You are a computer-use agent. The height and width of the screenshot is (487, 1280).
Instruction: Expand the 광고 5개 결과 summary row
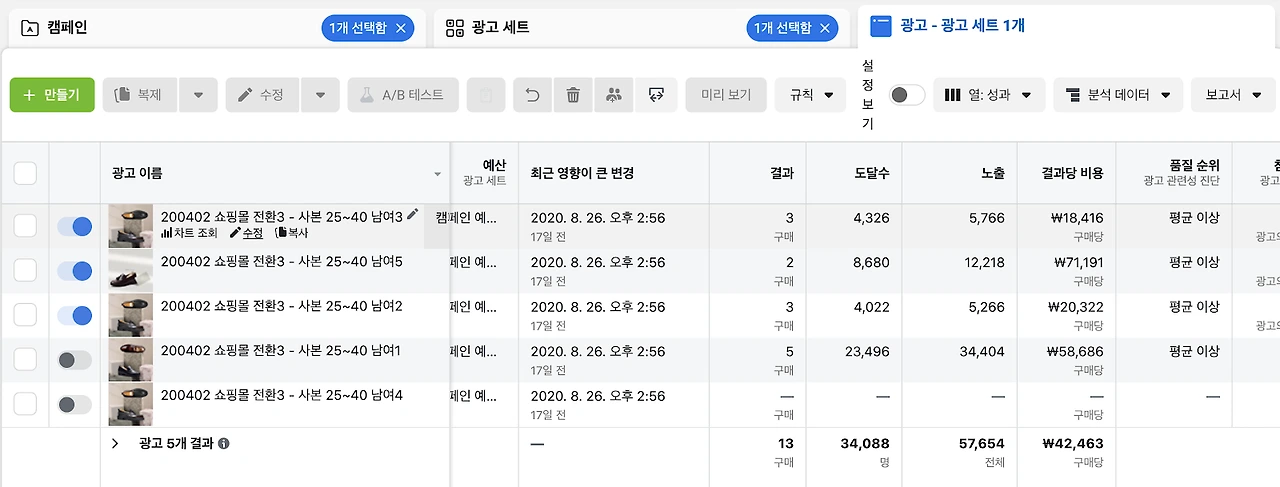coord(115,443)
